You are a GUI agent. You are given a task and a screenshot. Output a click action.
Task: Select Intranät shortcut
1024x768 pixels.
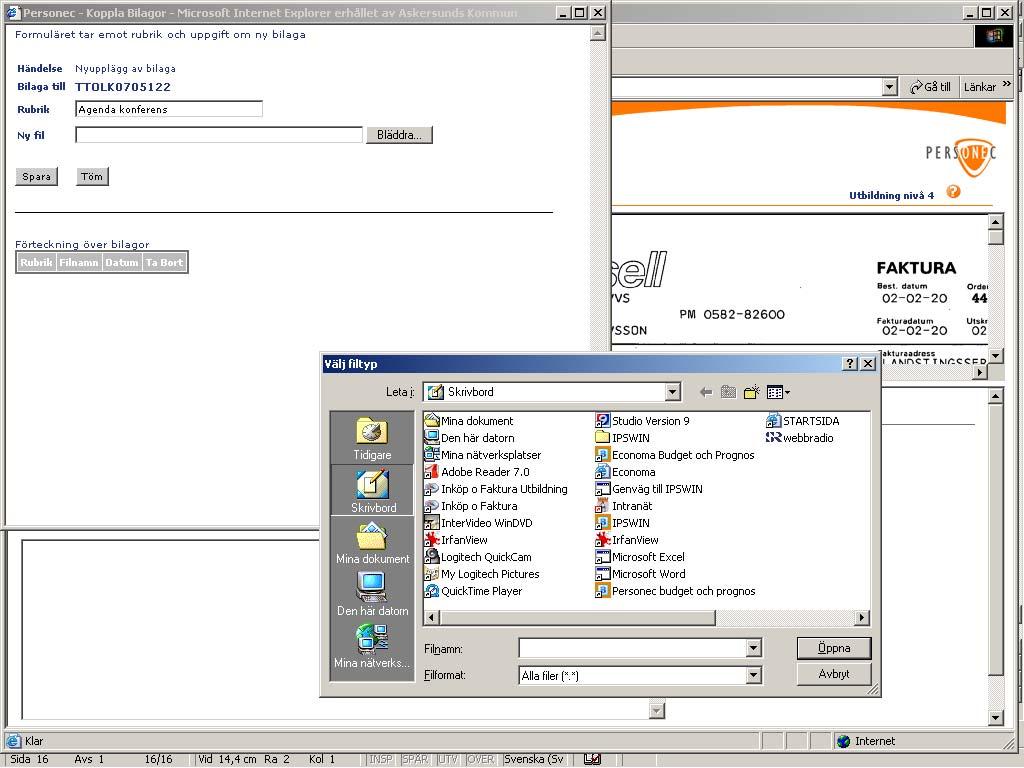click(x=624, y=505)
